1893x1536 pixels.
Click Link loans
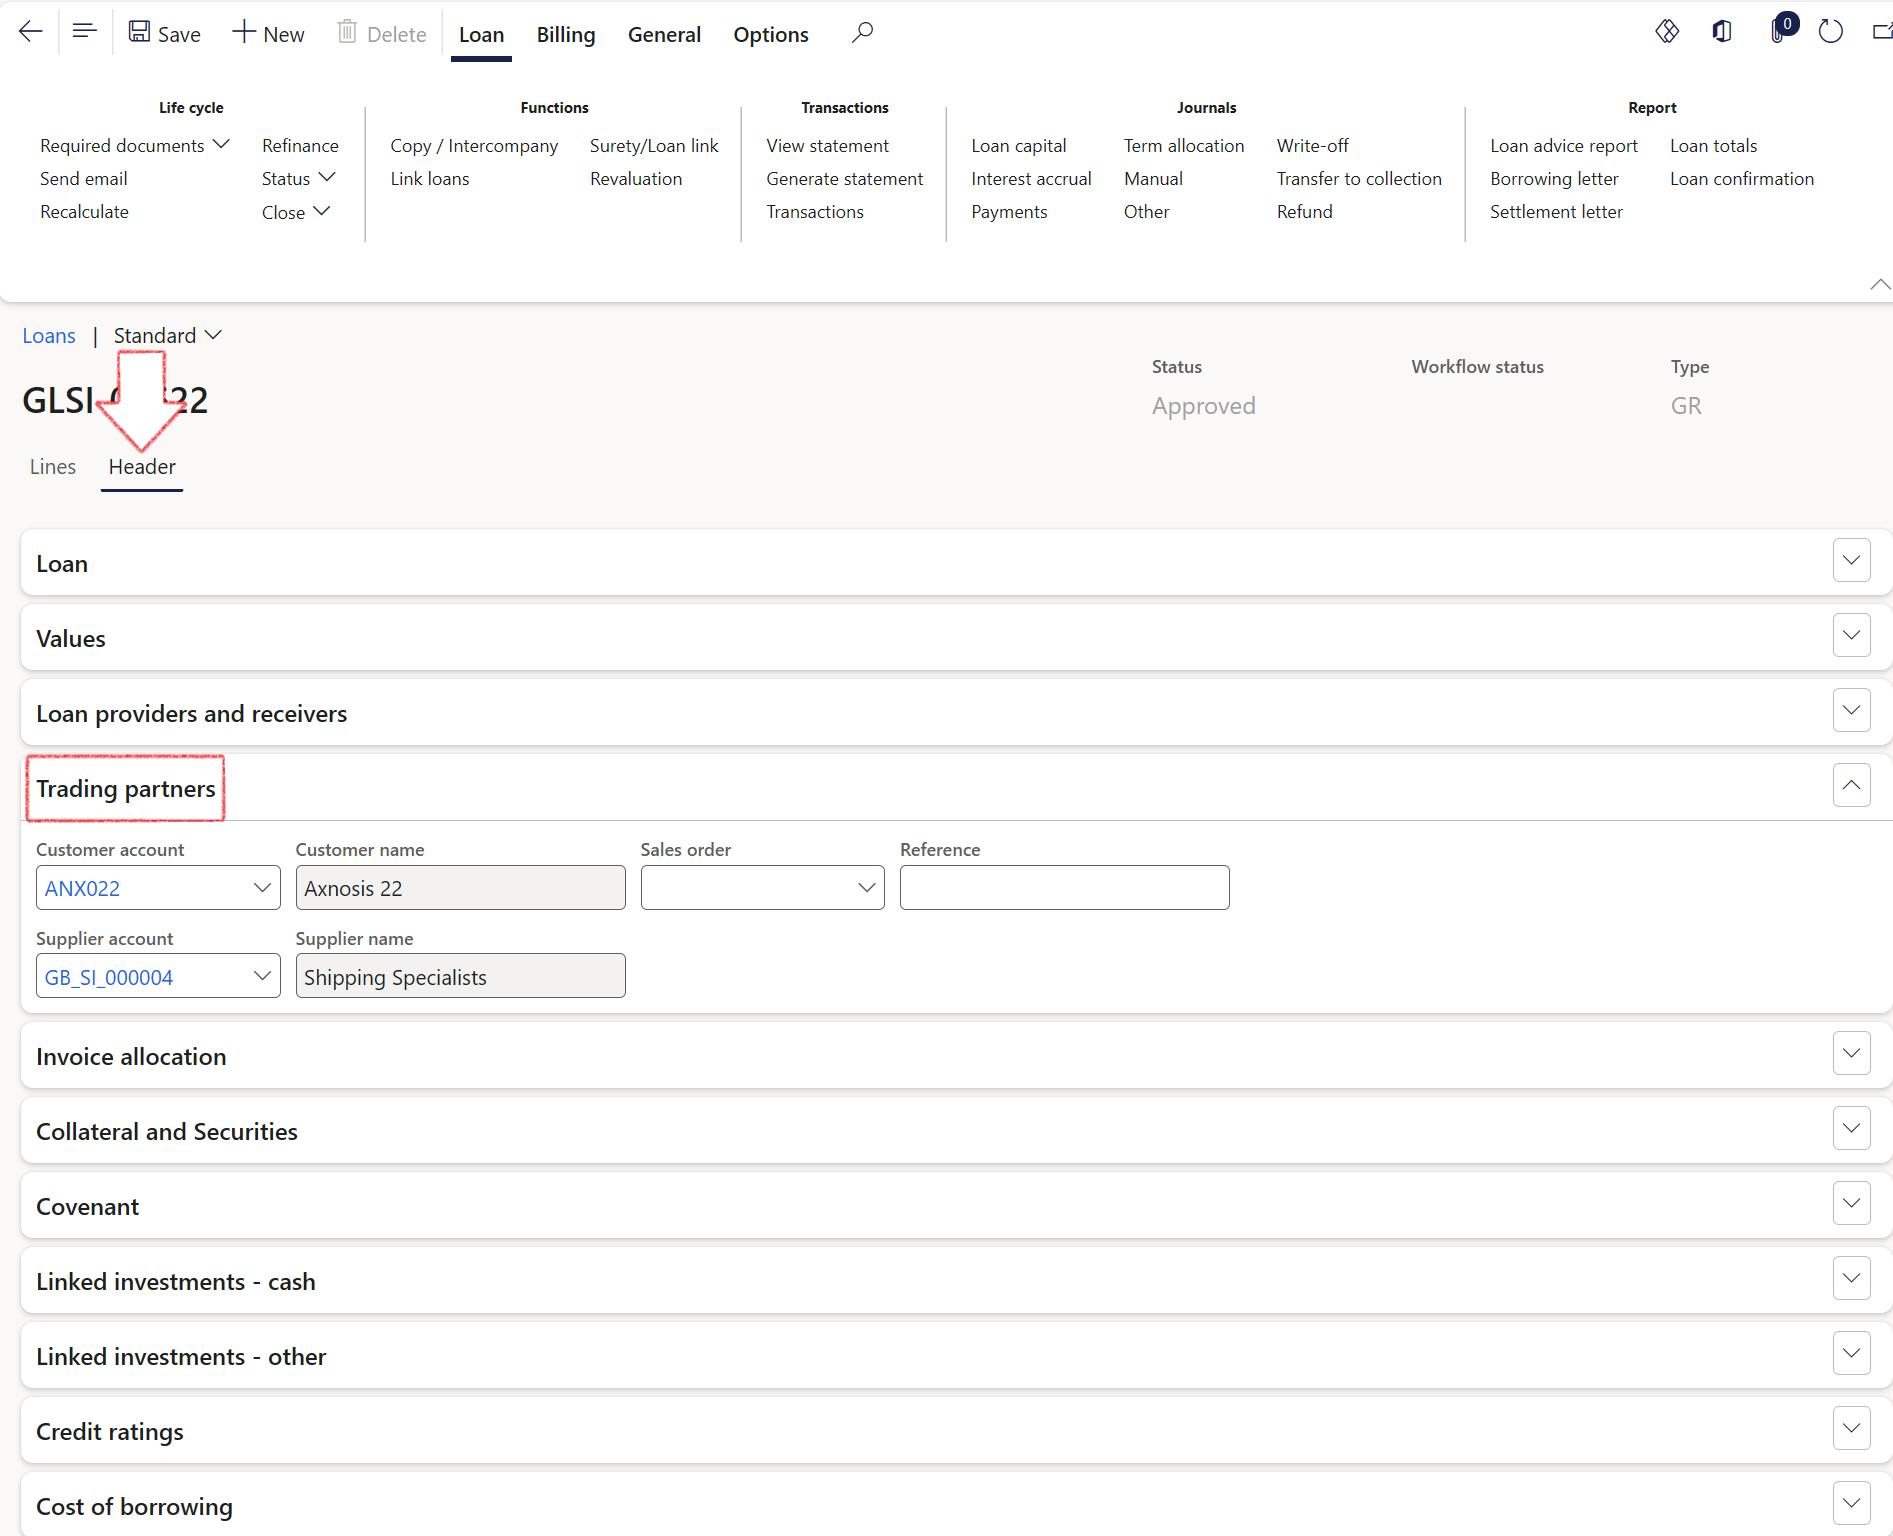(x=430, y=179)
